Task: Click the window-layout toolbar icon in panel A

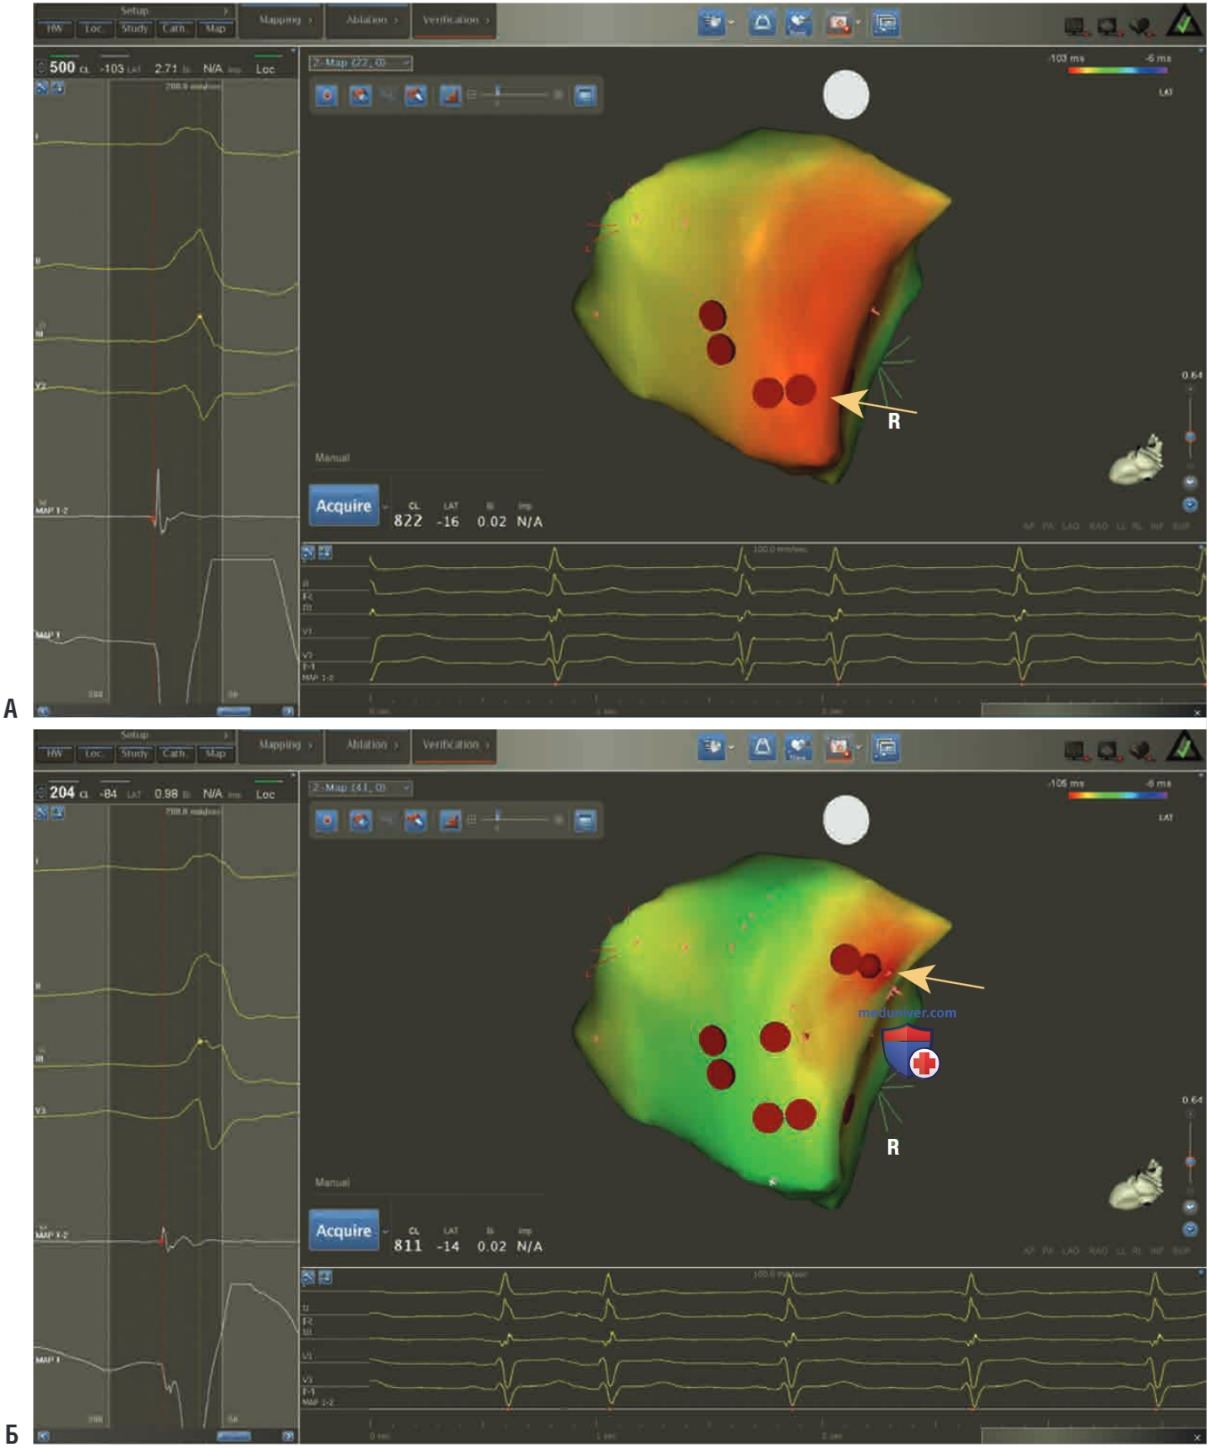Action: click(585, 95)
